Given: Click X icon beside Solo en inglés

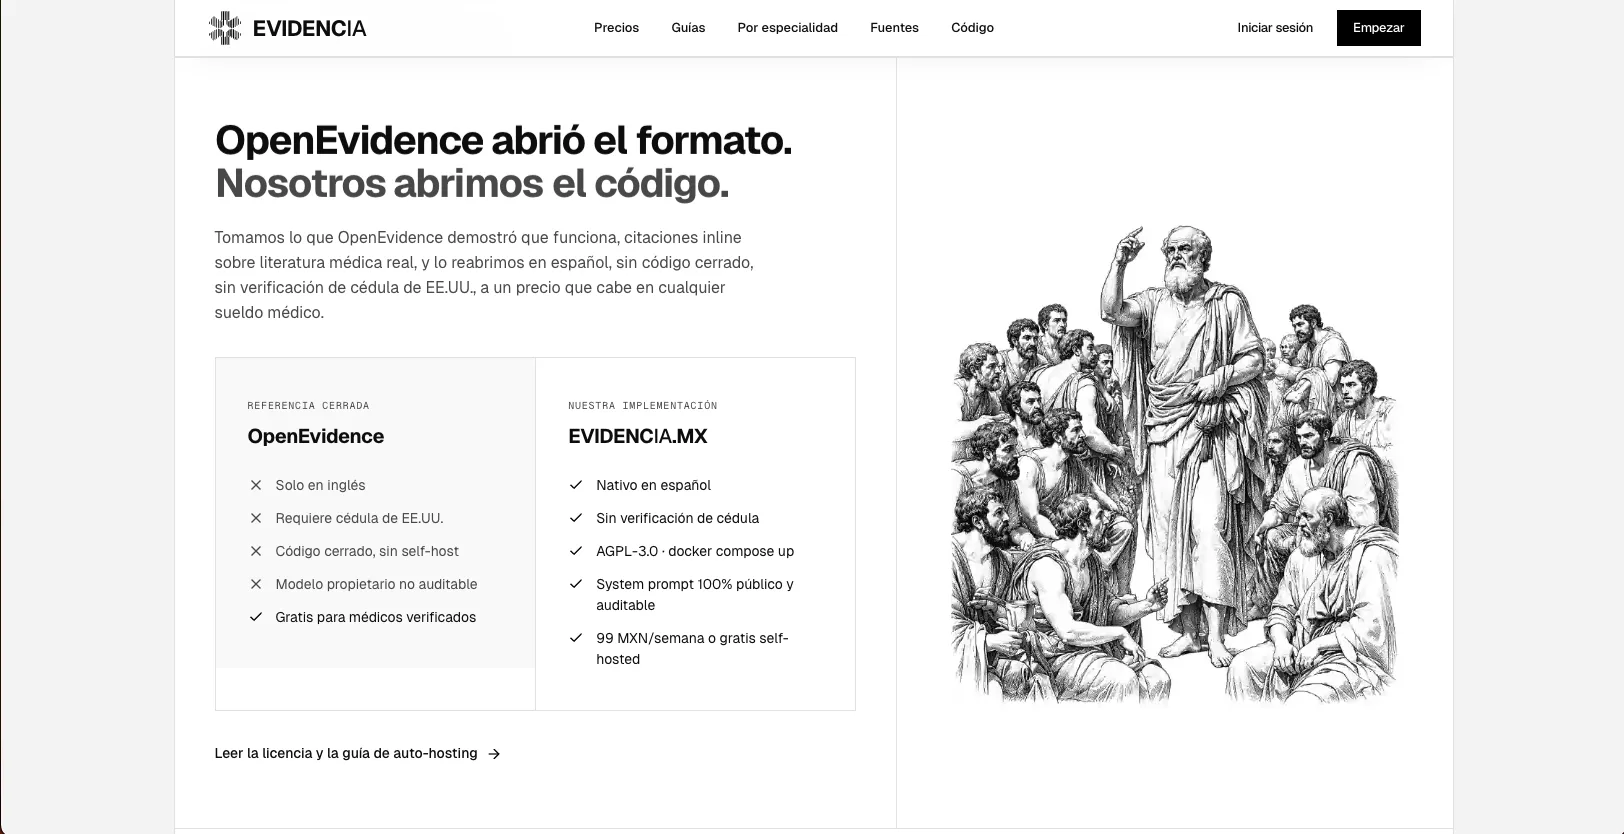Looking at the screenshot, I should pyautogui.click(x=256, y=485).
